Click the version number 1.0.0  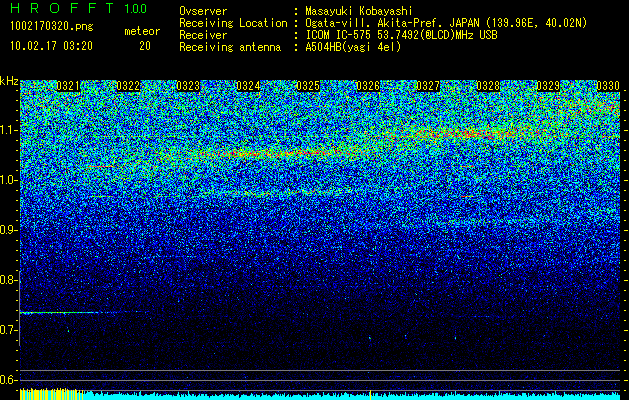click(x=136, y=9)
